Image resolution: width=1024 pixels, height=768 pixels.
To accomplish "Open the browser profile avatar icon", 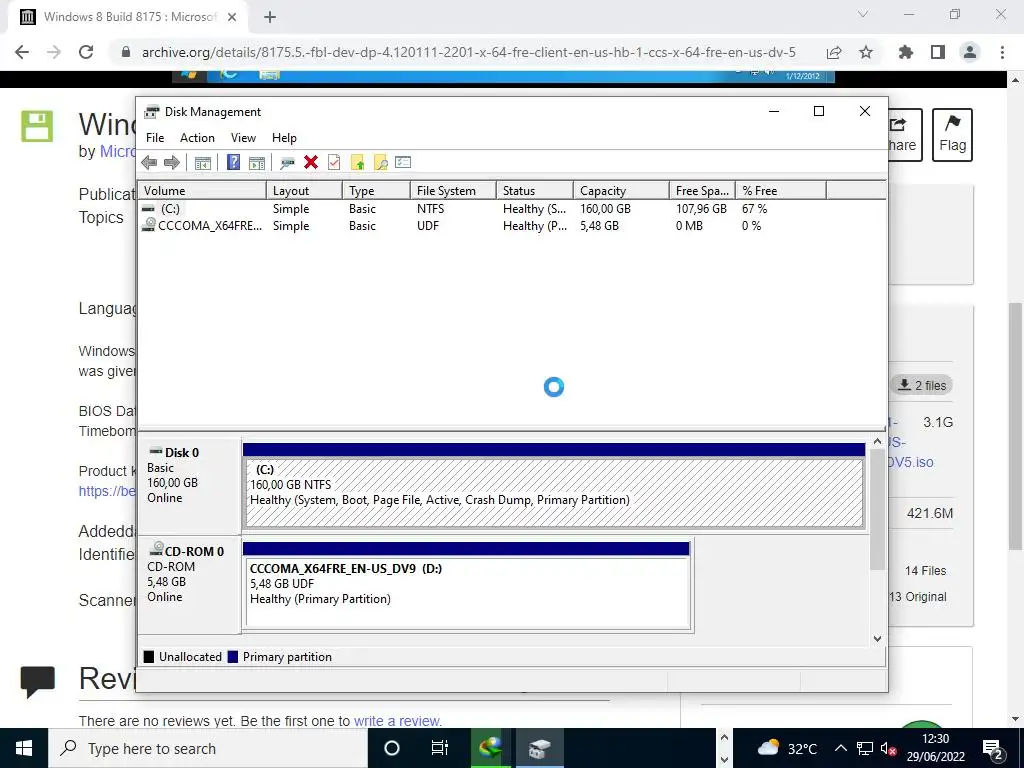I will tap(970, 52).
